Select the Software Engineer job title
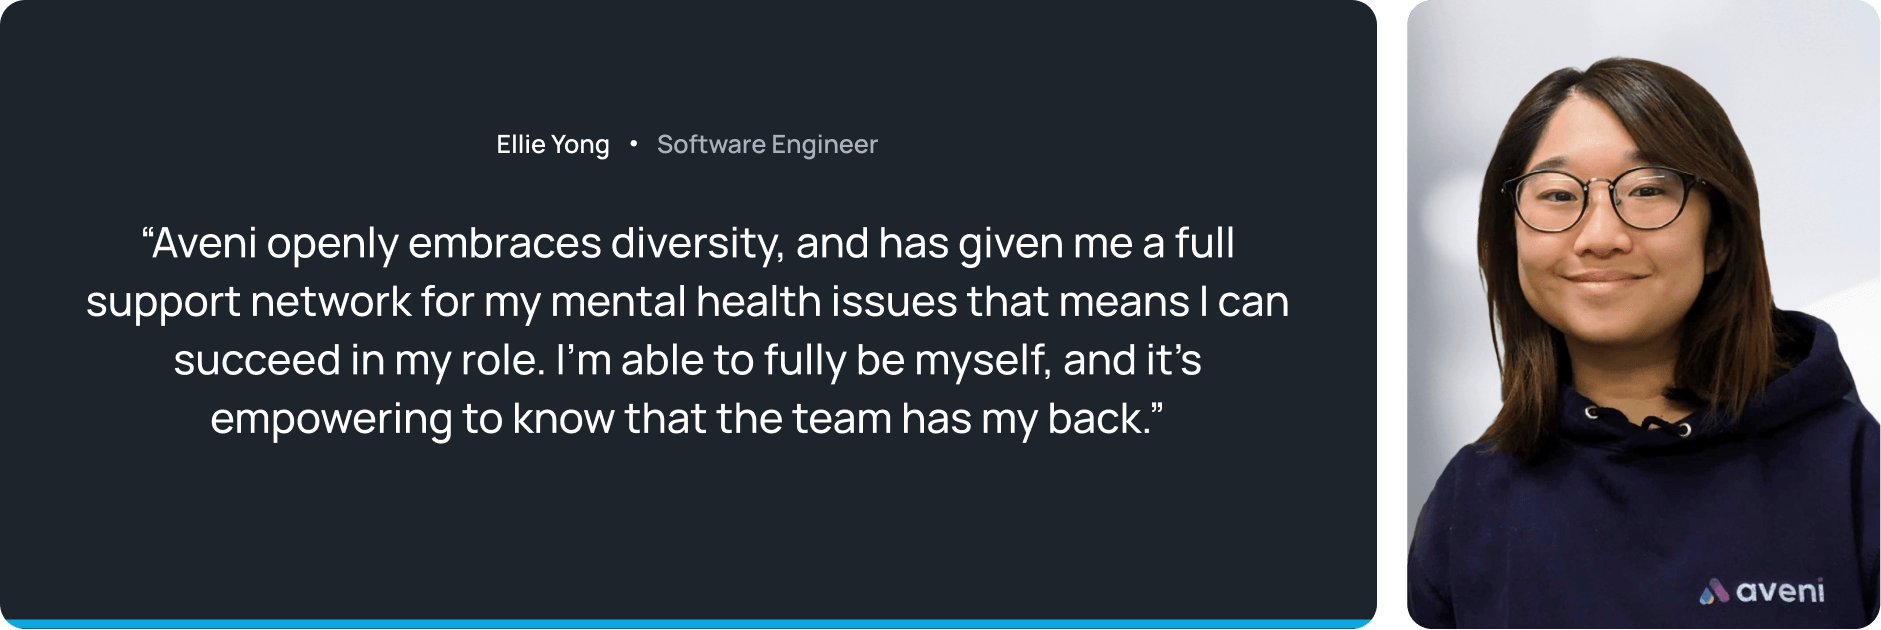 click(767, 145)
